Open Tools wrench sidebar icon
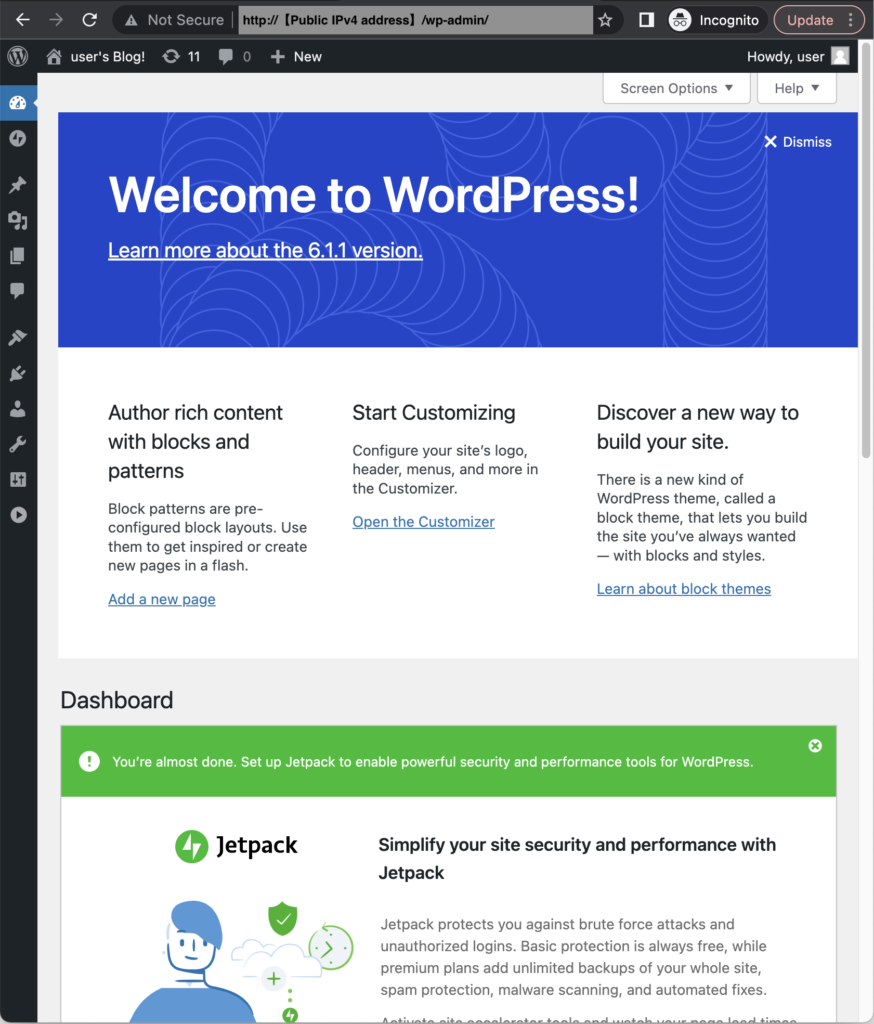Image resolution: width=874 pixels, height=1024 pixels. point(18,444)
